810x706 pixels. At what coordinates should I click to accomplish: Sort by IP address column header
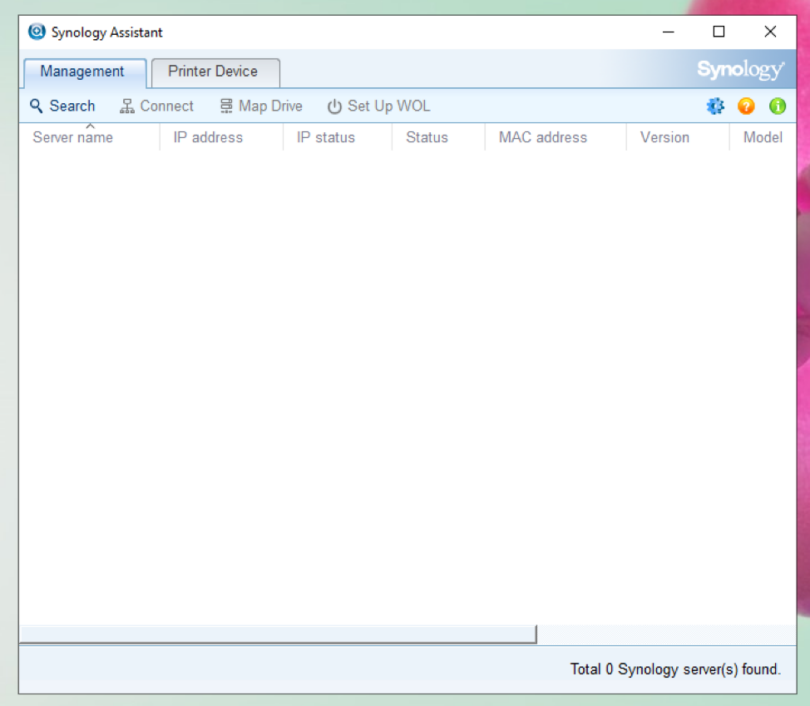tap(222, 137)
